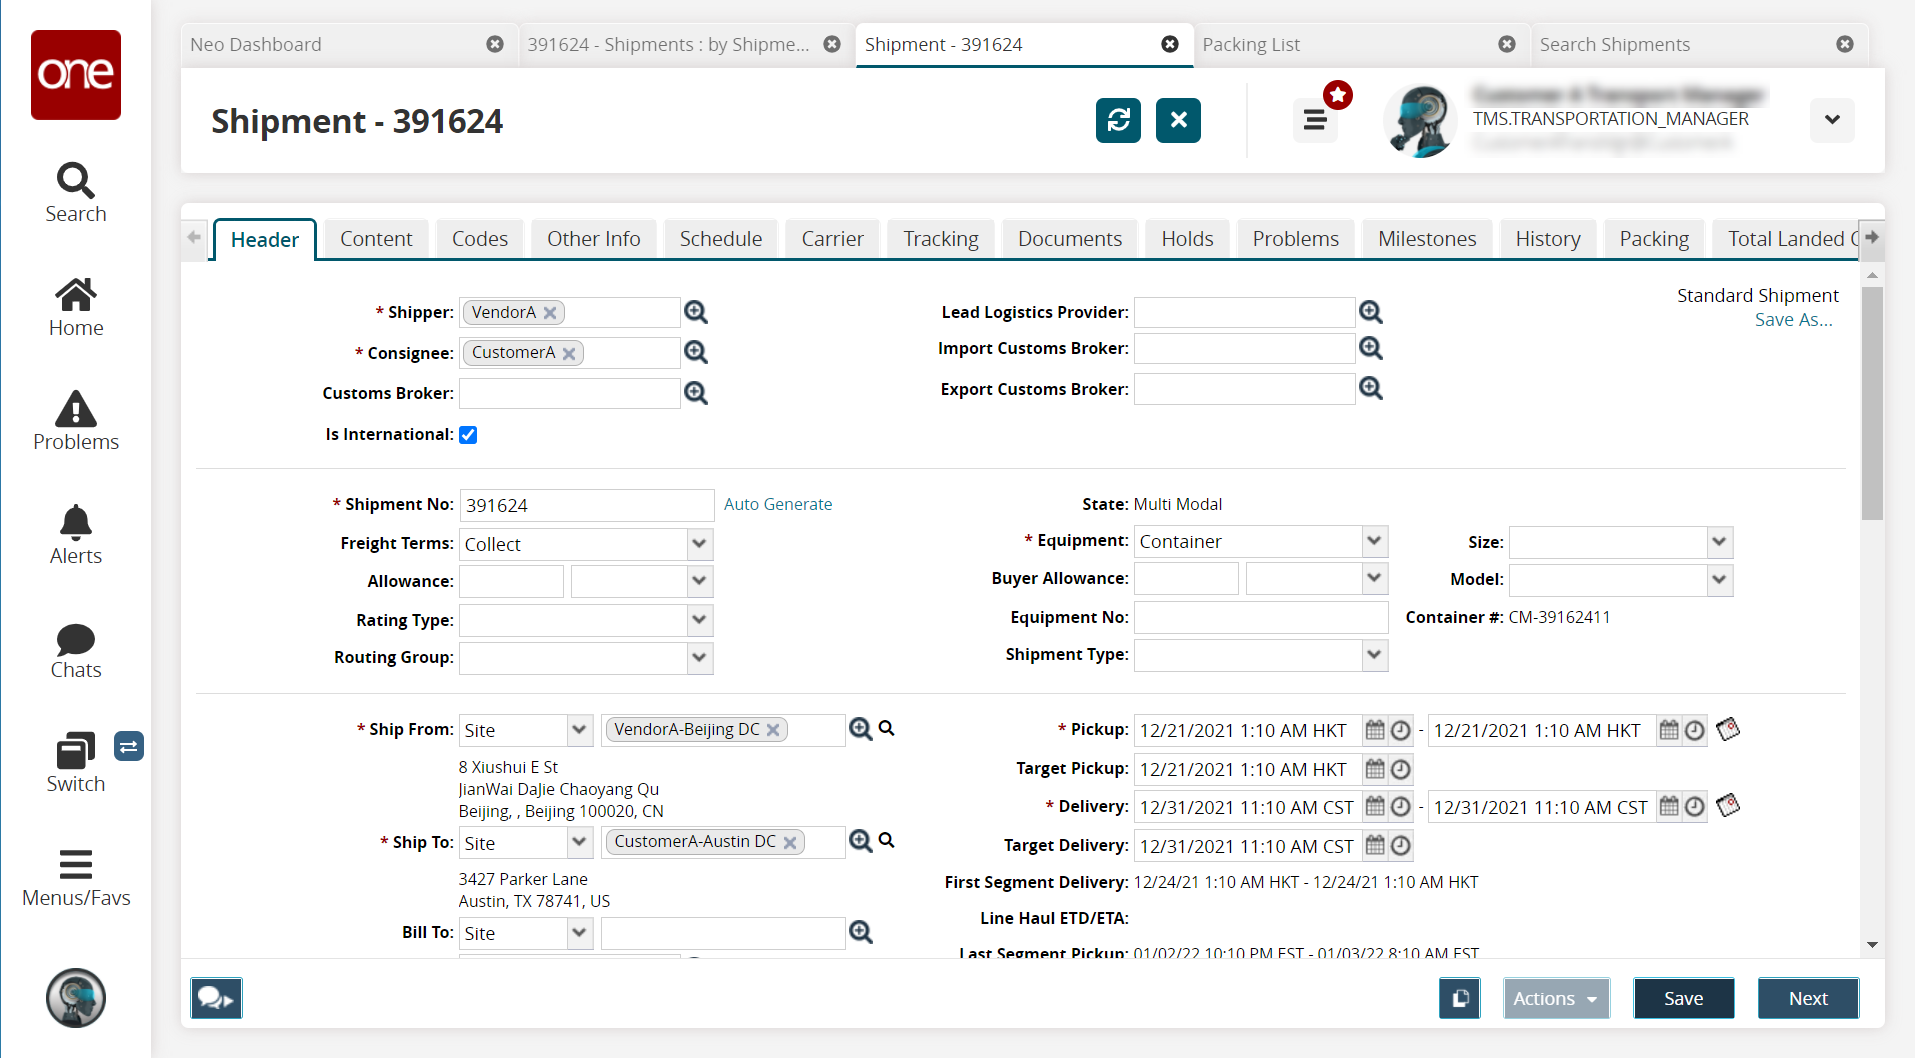Click the vertical scrollbar thumb
The width and height of the screenshot is (1915, 1058).
(1872, 400)
